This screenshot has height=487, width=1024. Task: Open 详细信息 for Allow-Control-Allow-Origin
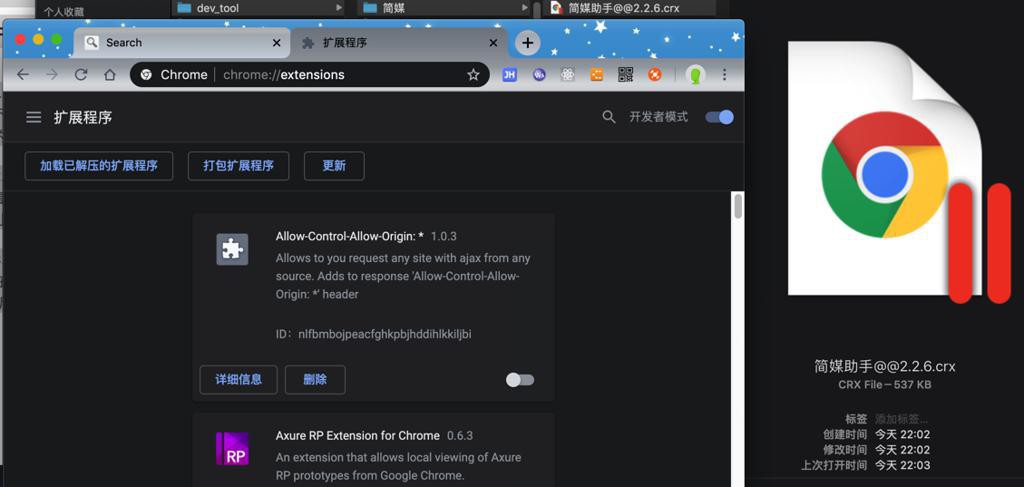click(238, 379)
